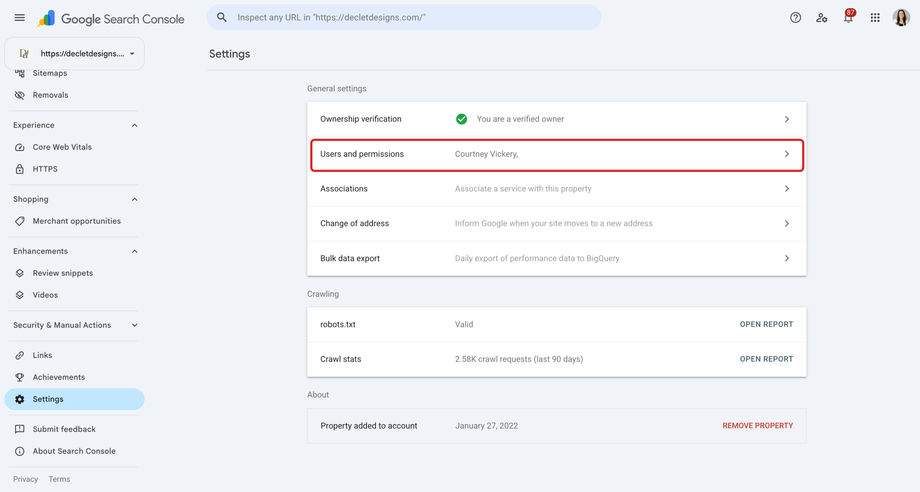Image resolution: width=920 pixels, height=492 pixels.
Task: Open the Help question mark icon
Action: pos(795,18)
